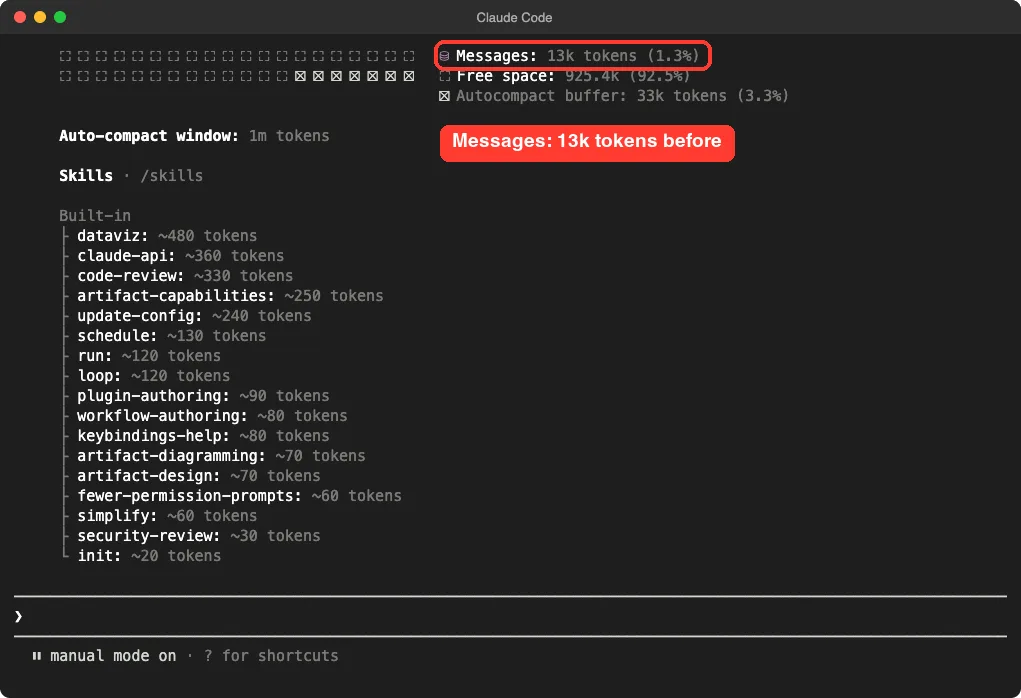Click the Autocompact buffer crossed-box icon
This screenshot has width=1021, height=698.
(444, 96)
